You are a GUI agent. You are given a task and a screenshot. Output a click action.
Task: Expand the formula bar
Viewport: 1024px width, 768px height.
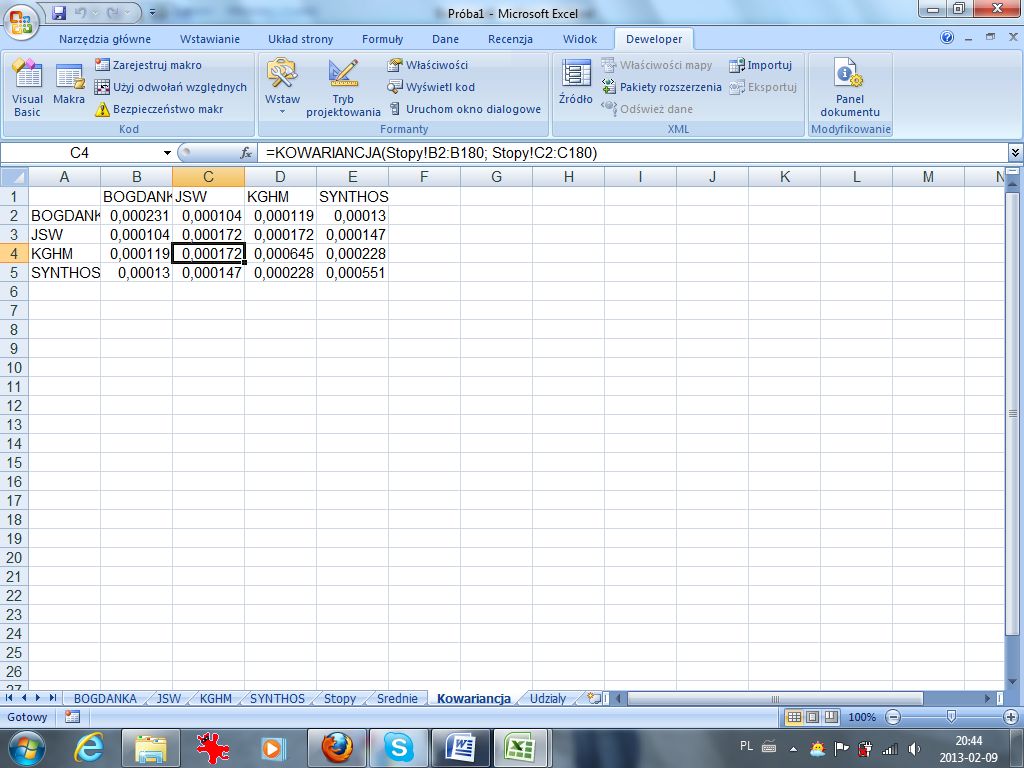(x=1016, y=153)
